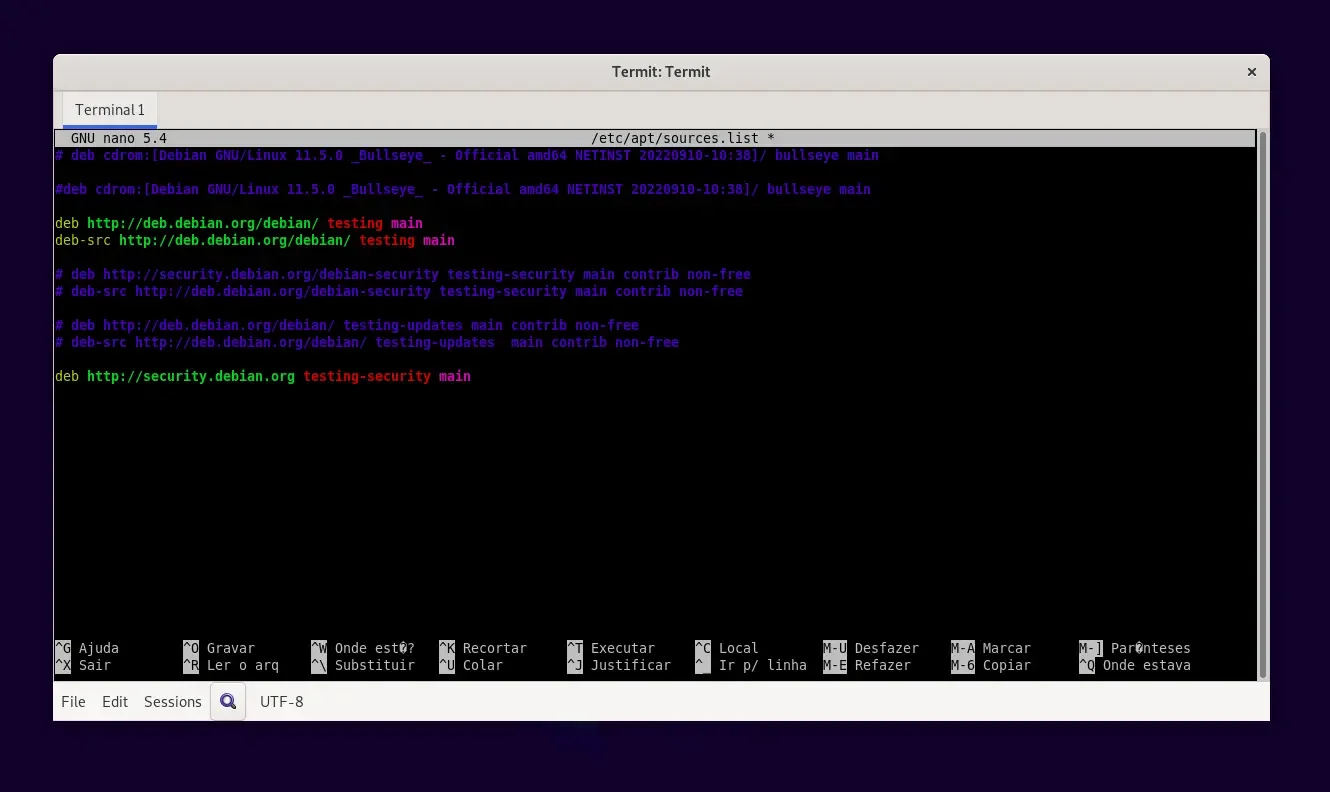This screenshot has height=792, width=1330.
Task: Close the Termit window
Action: 1251,72
